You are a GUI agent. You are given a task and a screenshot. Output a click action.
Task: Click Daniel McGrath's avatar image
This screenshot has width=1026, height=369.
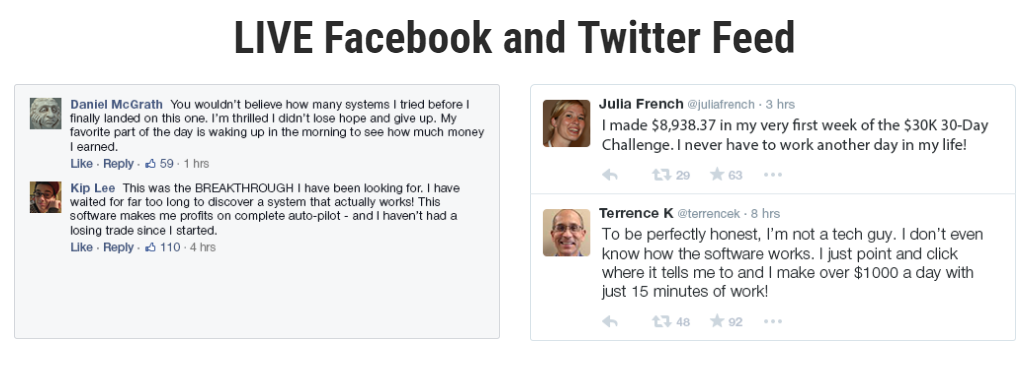(46, 114)
